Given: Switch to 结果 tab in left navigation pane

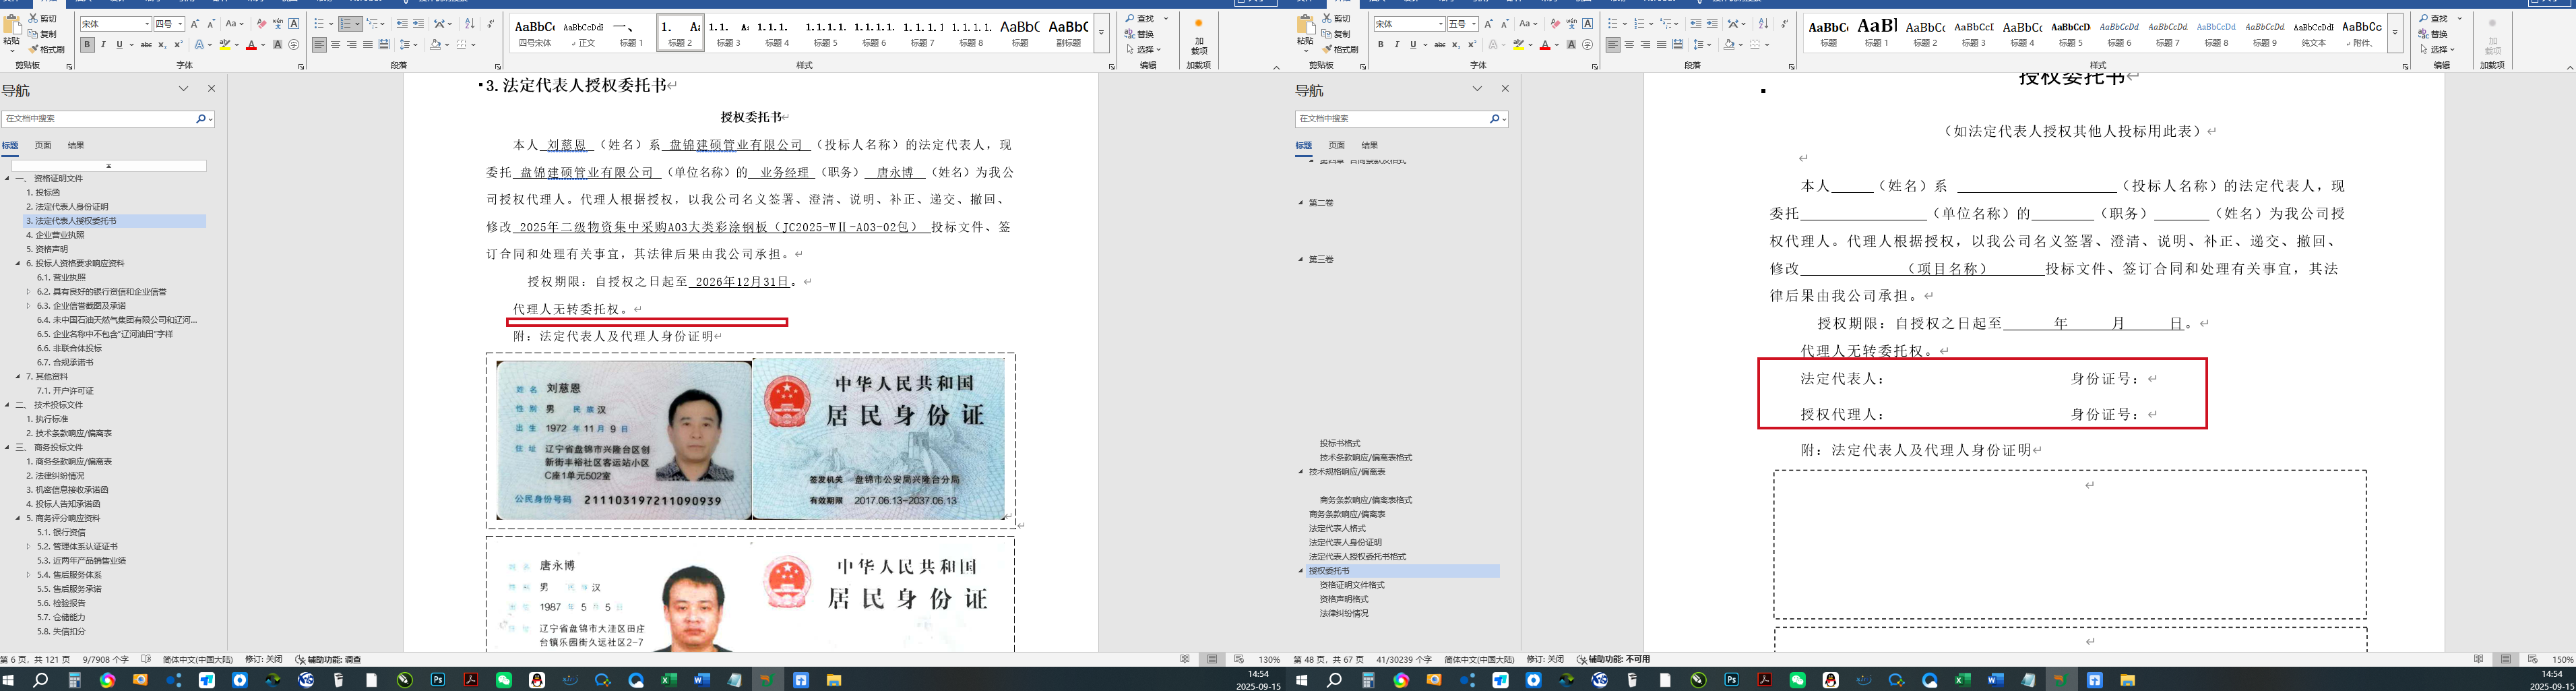Looking at the screenshot, I should pos(76,145).
